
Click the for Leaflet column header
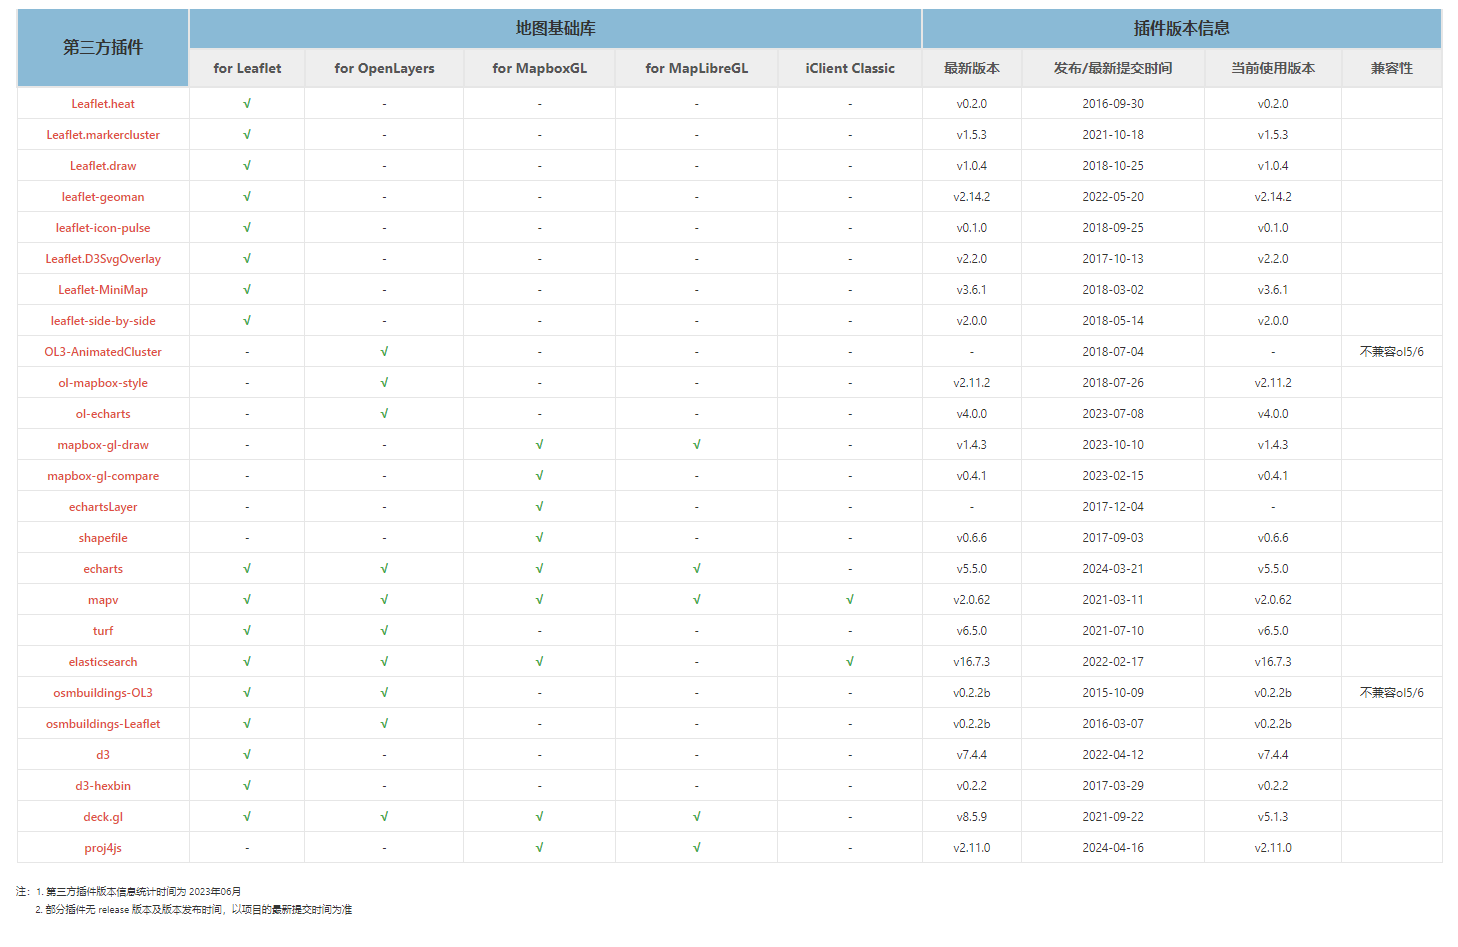247,68
